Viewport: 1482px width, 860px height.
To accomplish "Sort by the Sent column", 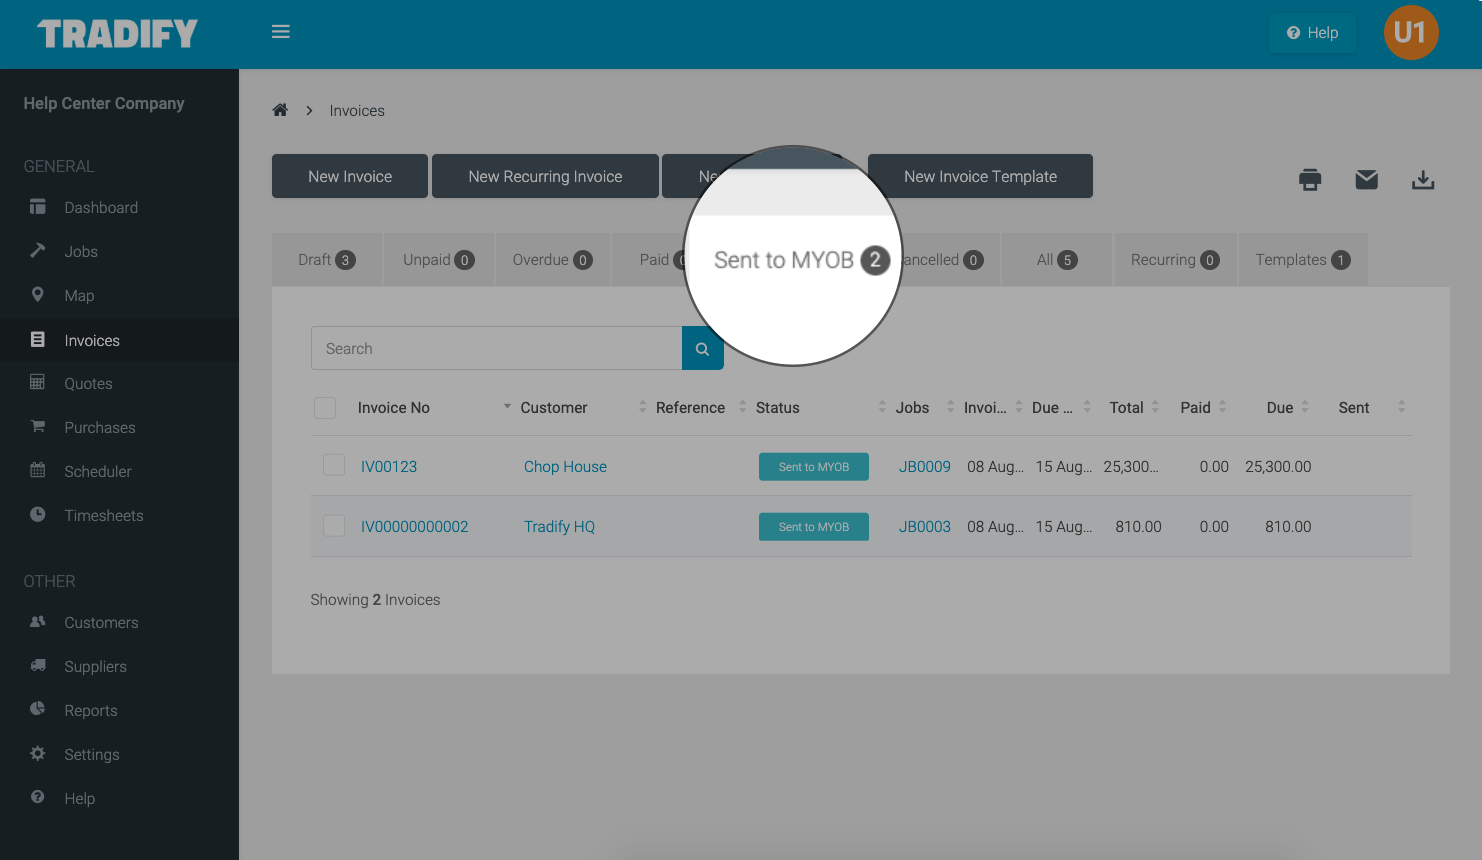I will tap(1354, 408).
